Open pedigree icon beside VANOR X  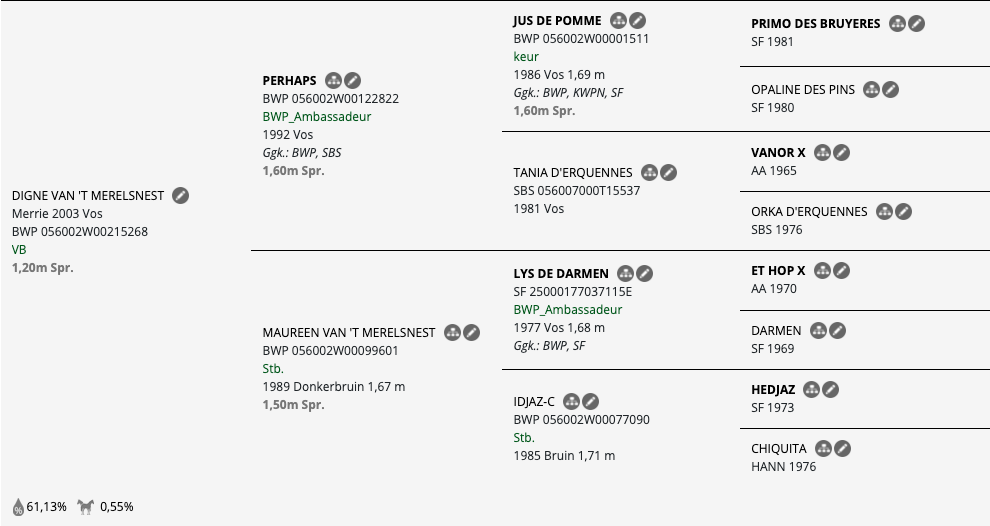click(822, 152)
